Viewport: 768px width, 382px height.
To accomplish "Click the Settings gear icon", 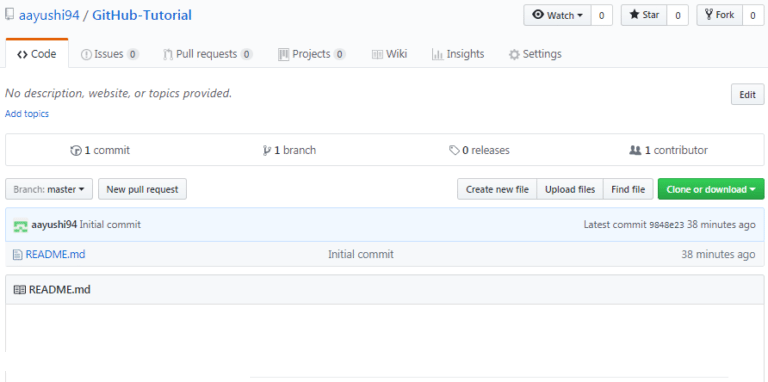I will click(x=514, y=54).
